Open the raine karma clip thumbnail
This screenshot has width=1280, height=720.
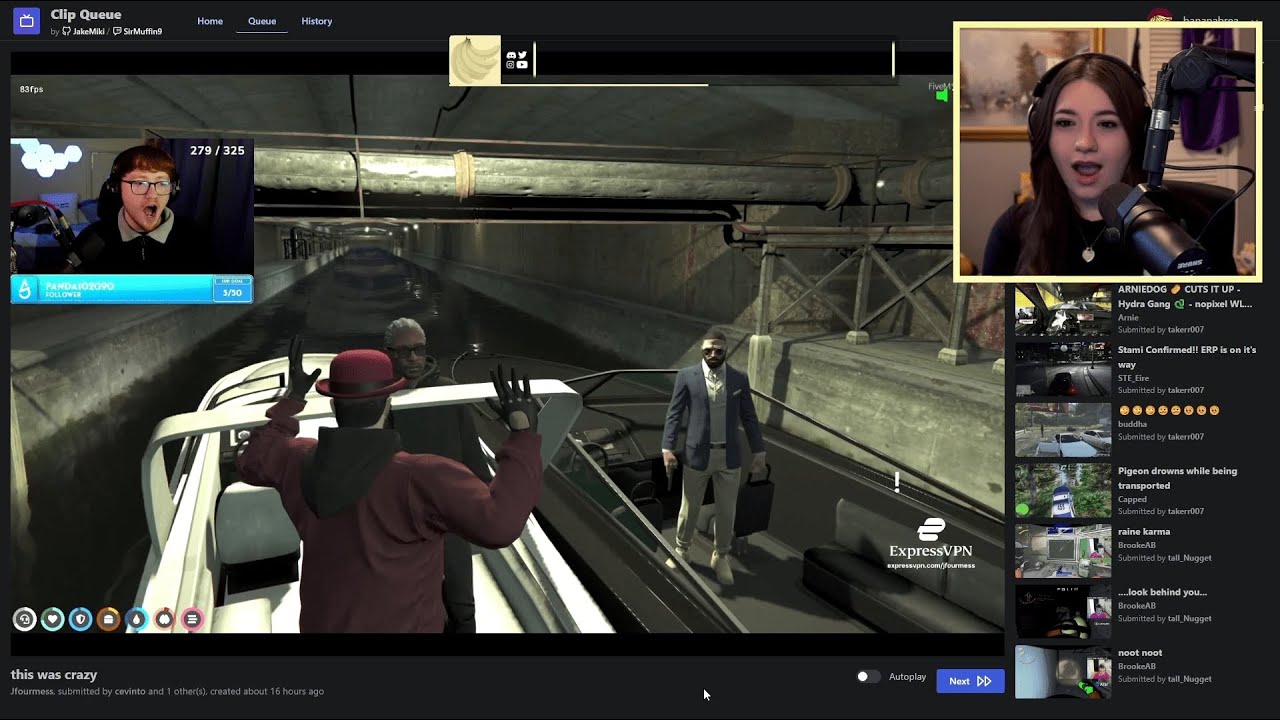pyautogui.click(x=1063, y=551)
